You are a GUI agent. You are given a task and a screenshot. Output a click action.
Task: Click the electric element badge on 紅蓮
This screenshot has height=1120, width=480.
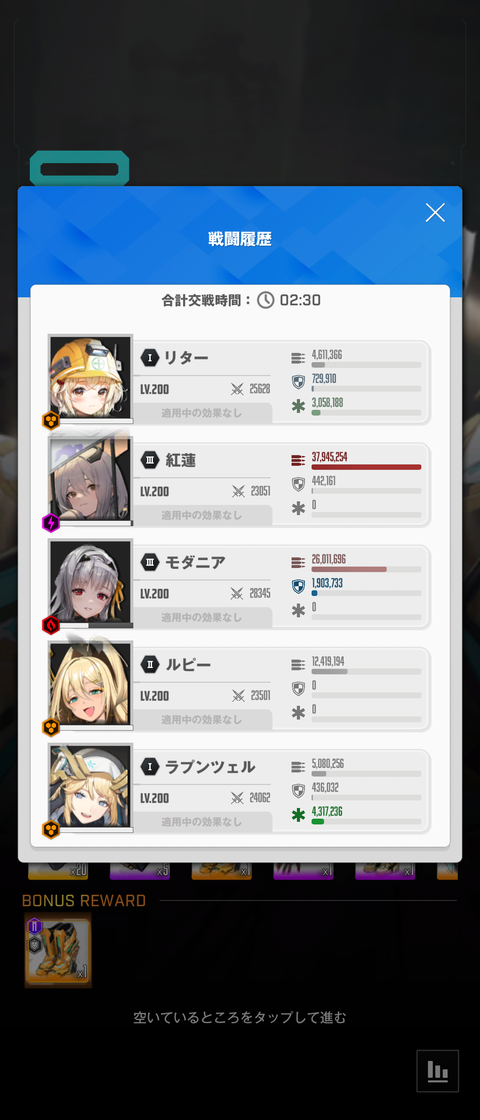tap(51, 523)
